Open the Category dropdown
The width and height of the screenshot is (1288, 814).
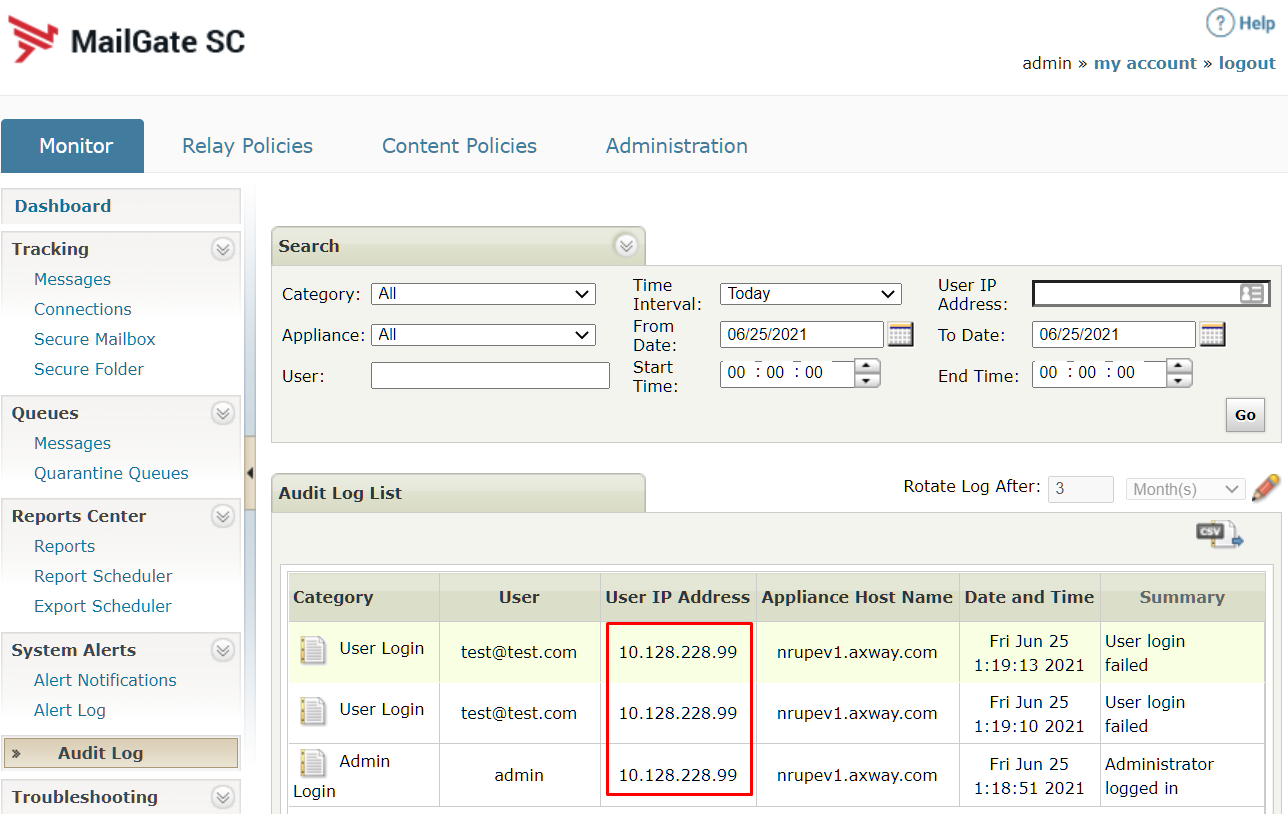click(483, 294)
